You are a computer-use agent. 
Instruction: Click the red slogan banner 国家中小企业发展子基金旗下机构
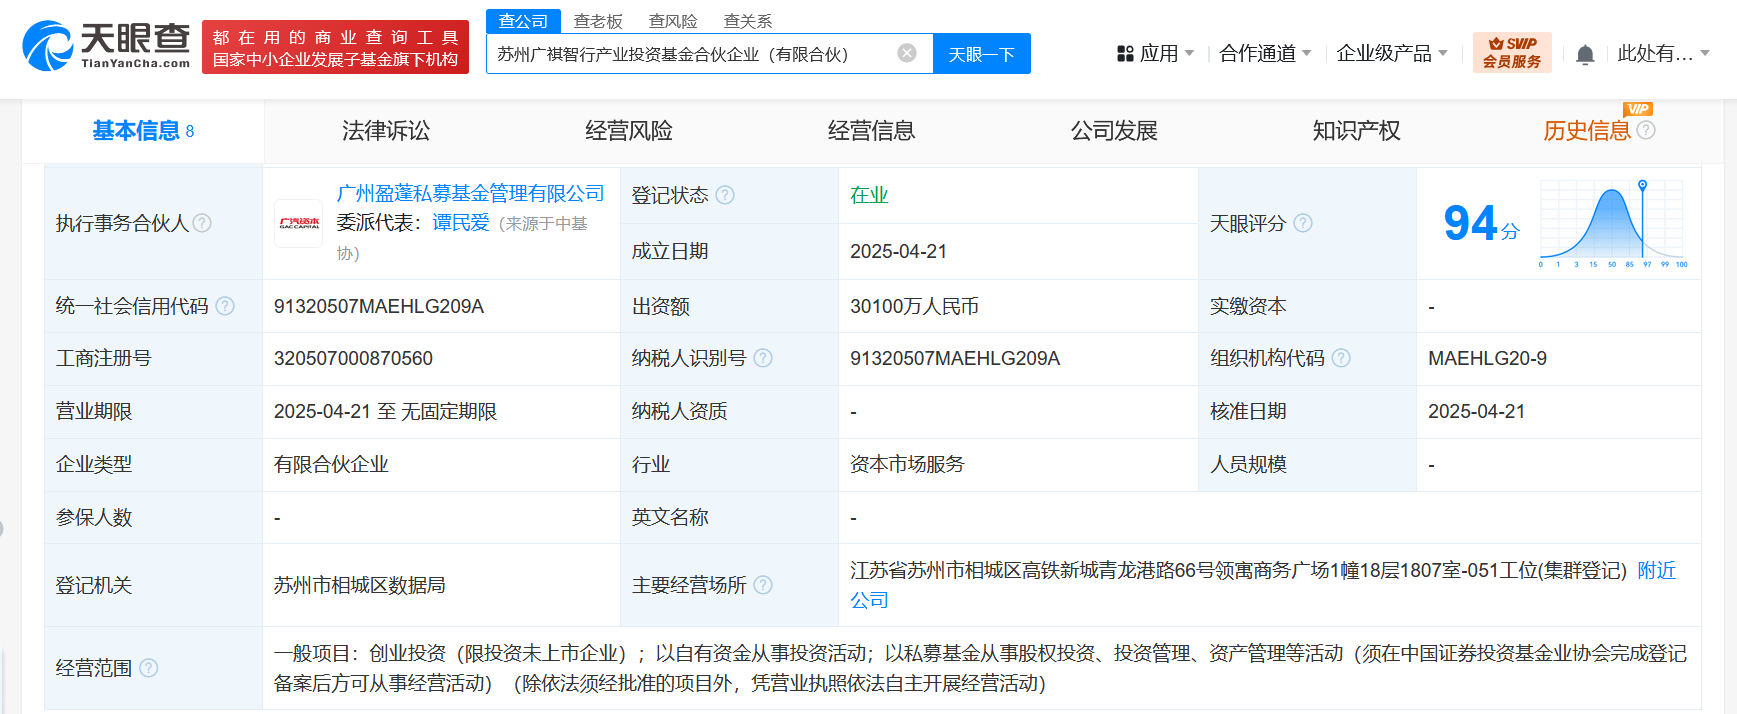[335, 47]
